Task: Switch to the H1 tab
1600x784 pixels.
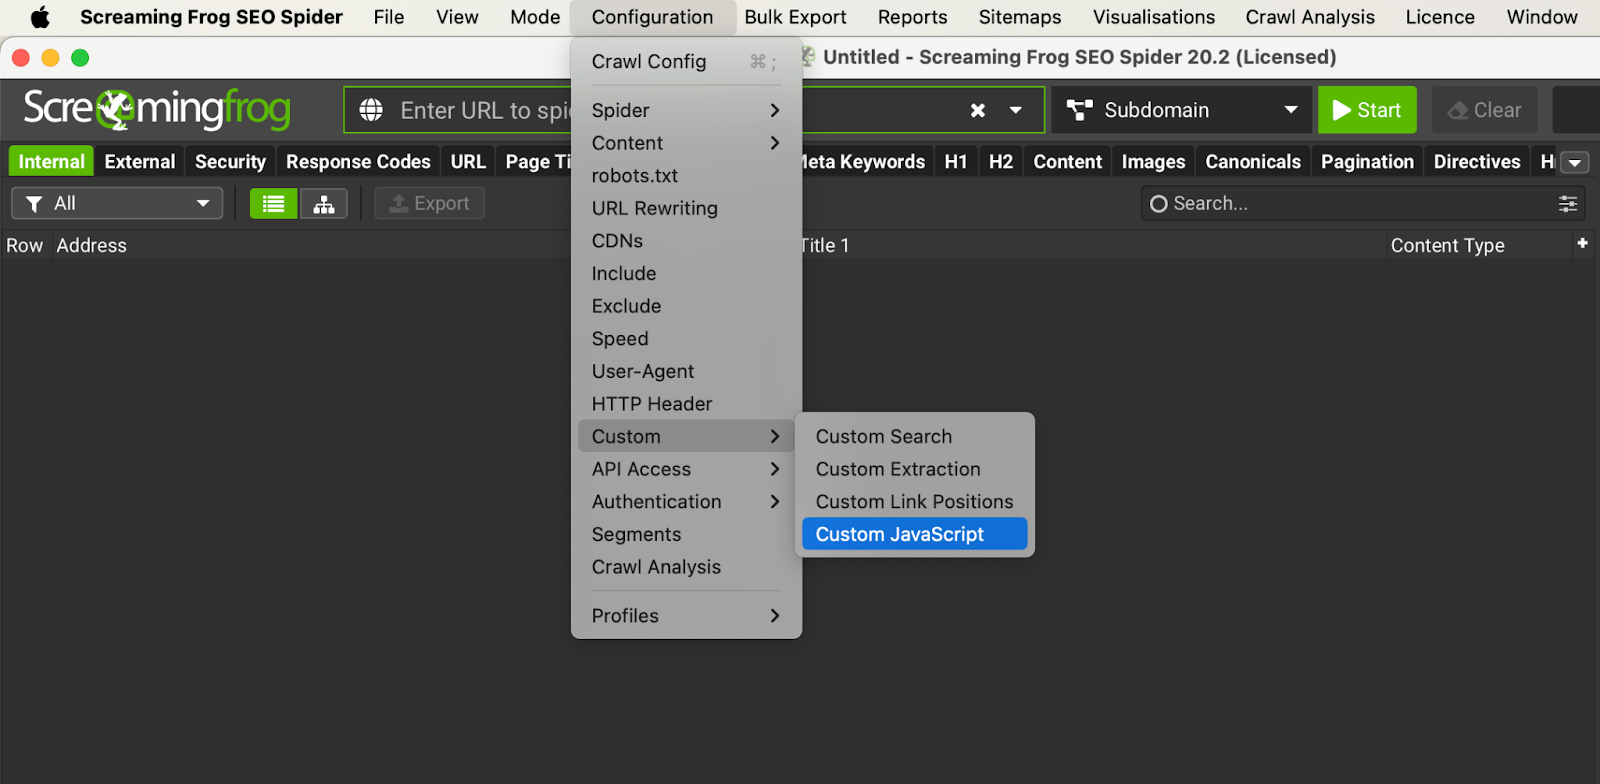Action: click(x=956, y=161)
